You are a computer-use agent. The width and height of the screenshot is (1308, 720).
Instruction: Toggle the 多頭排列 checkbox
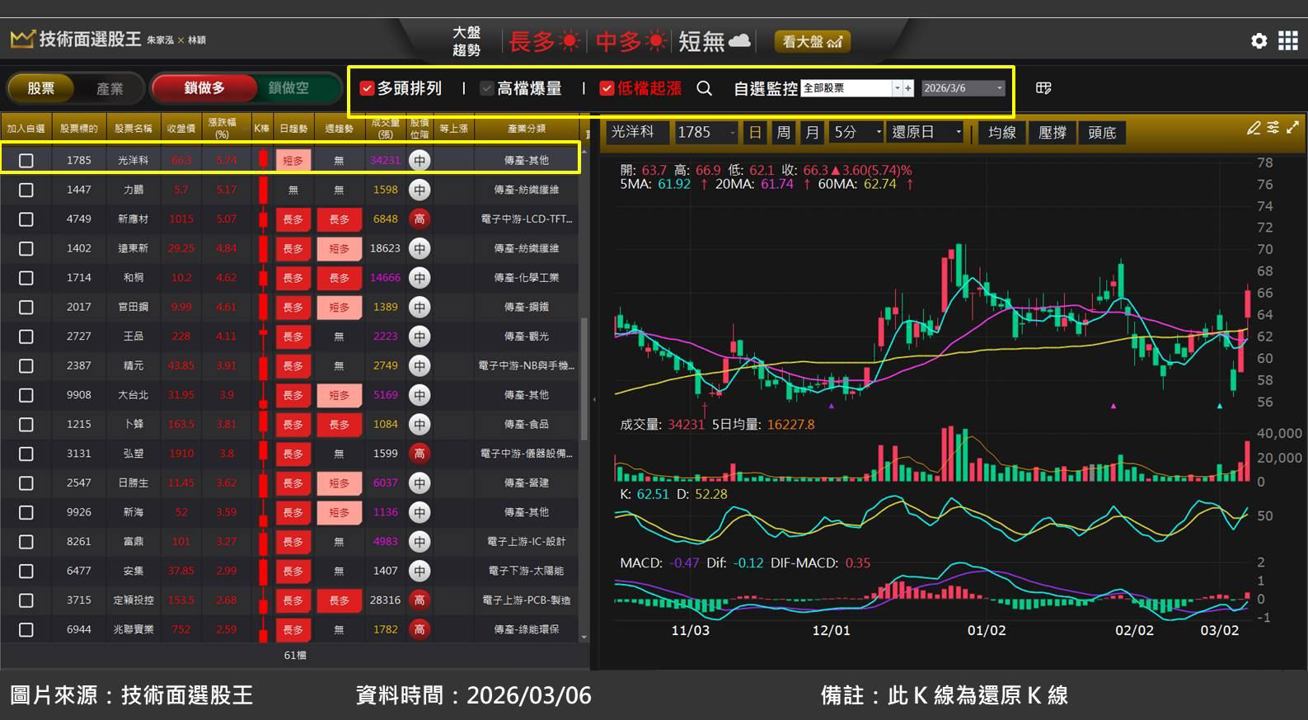[366, 88]
